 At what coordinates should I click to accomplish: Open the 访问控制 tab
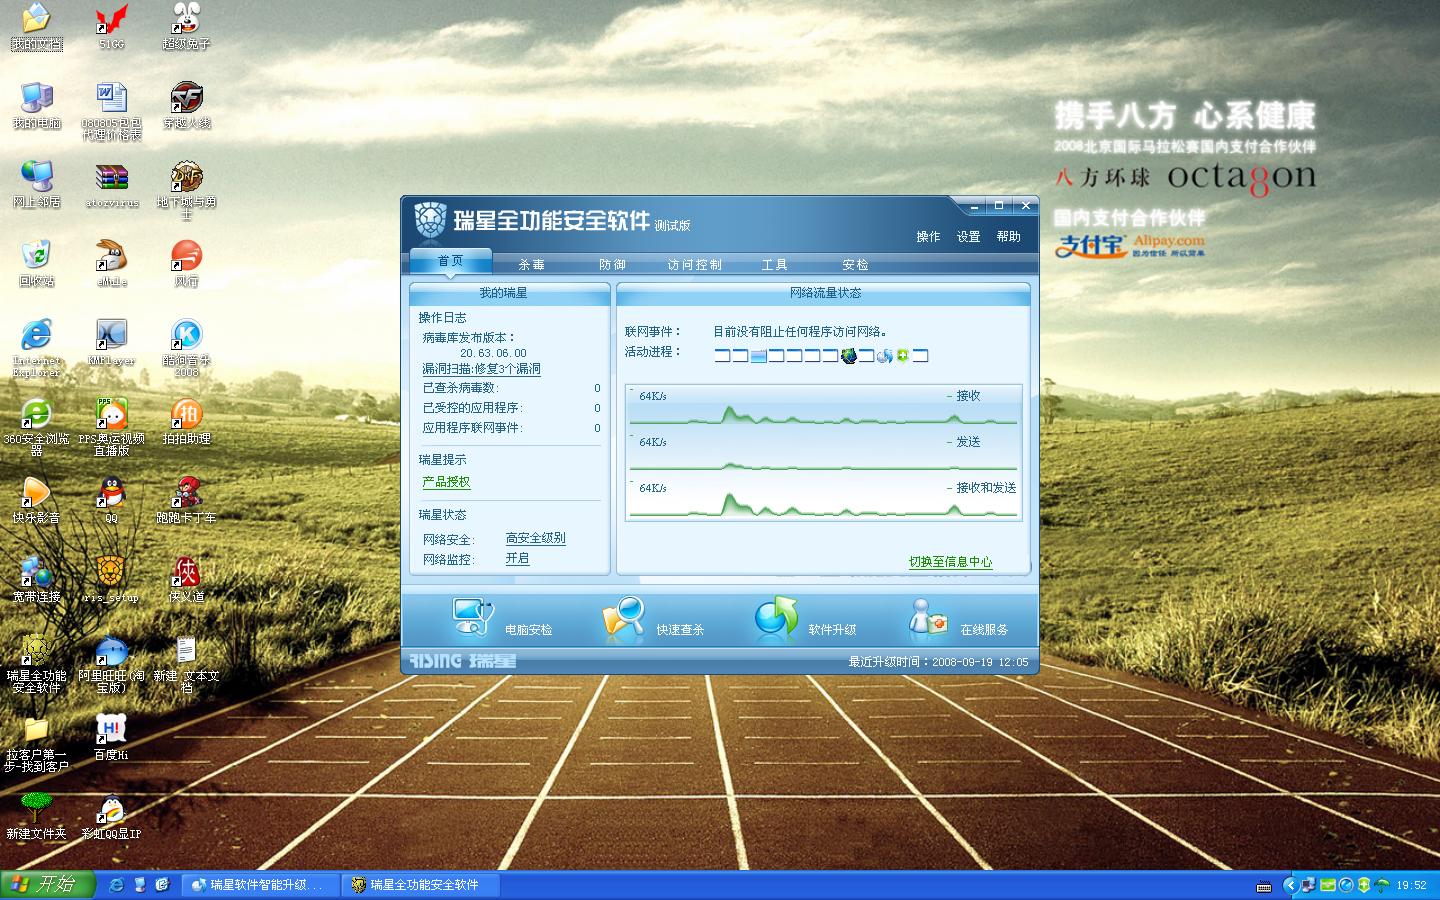click(694, 265)
